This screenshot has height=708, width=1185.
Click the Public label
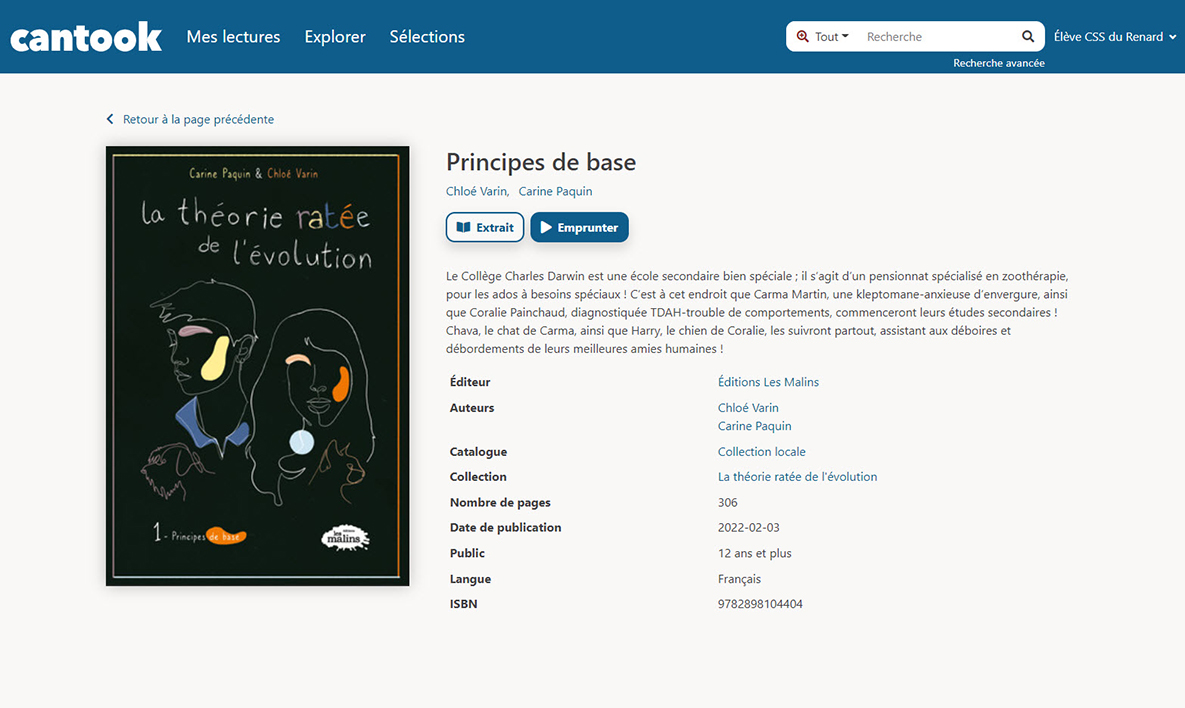(467, 553)
